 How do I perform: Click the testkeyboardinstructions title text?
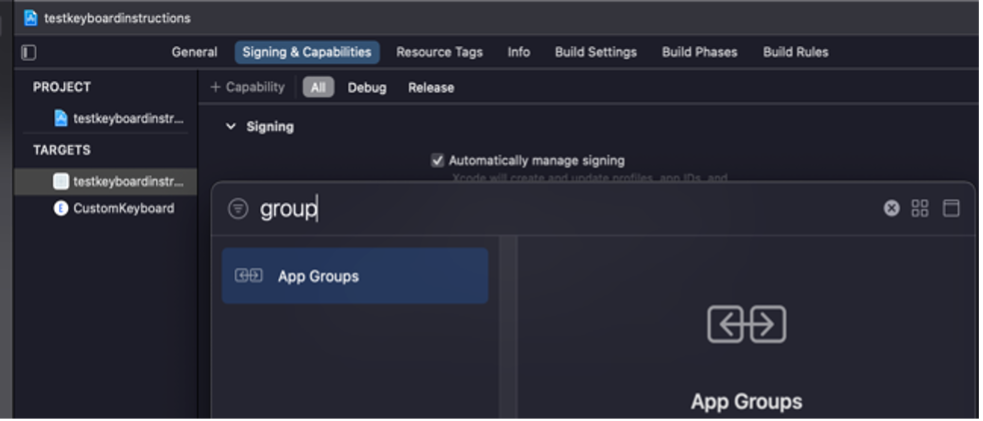(x=117, y=18)
